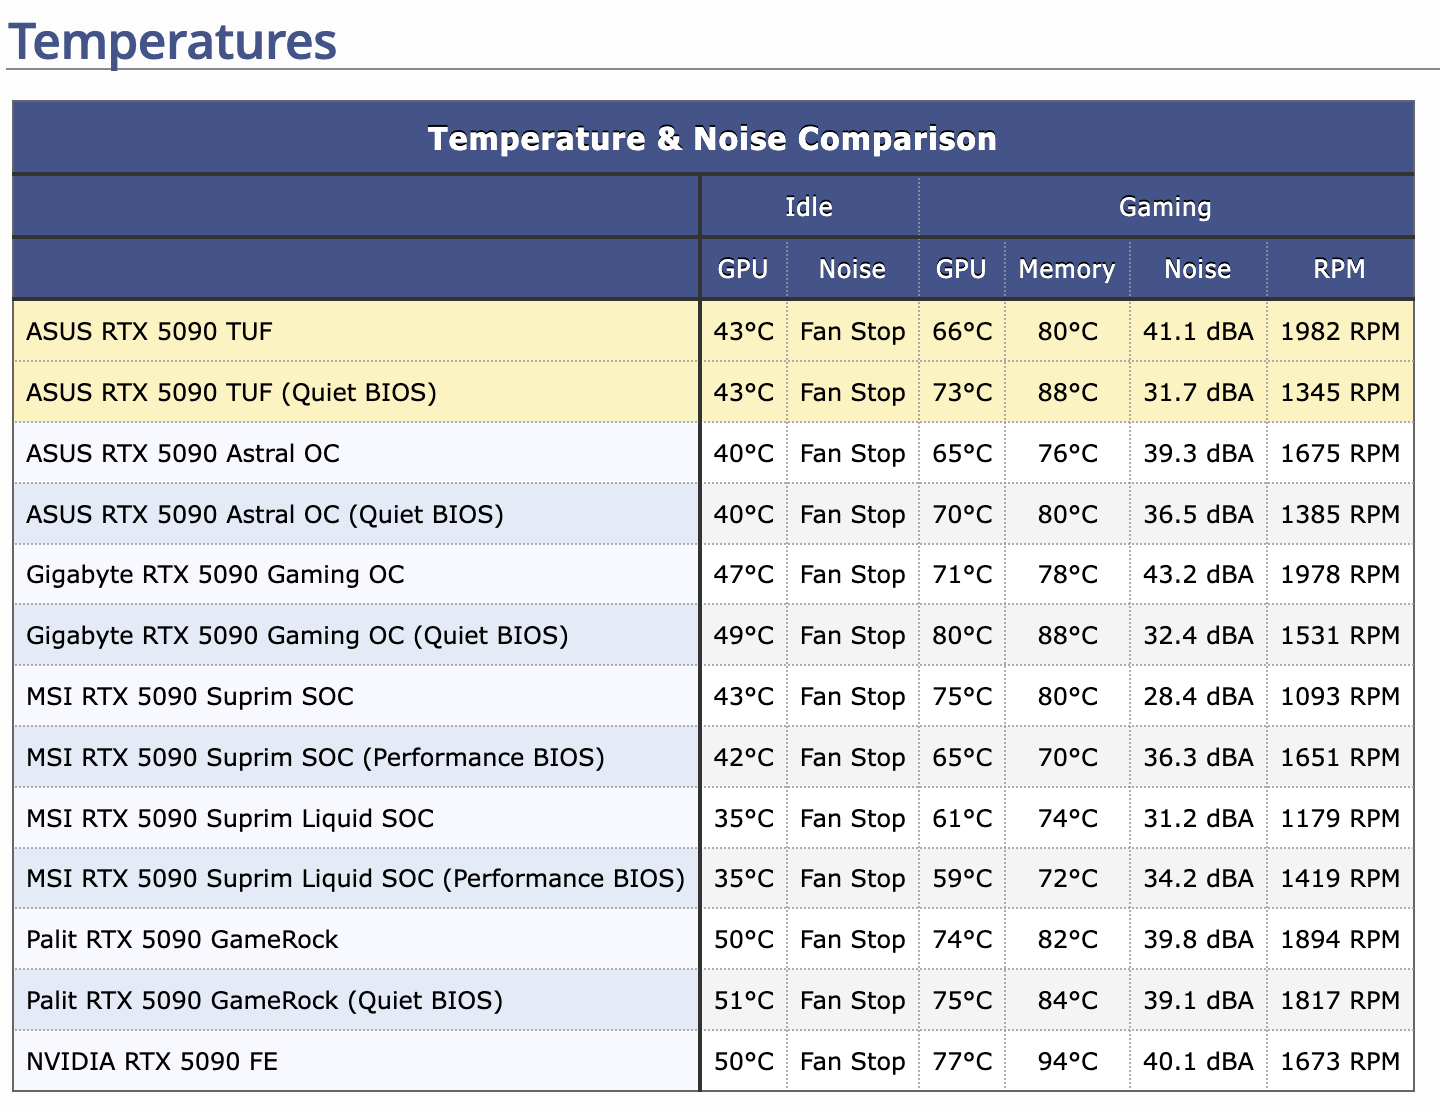Click the RPM column header

[1339, 269]
